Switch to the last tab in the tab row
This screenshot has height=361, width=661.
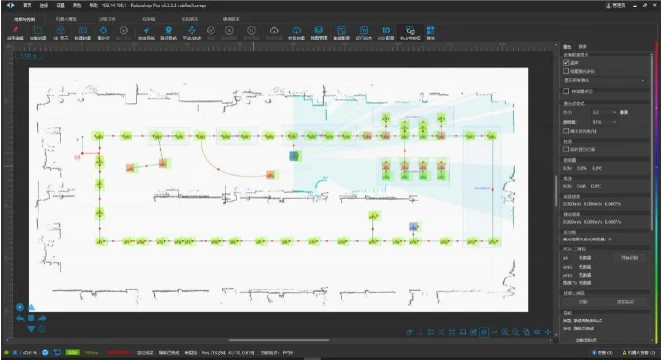point(231,19)
